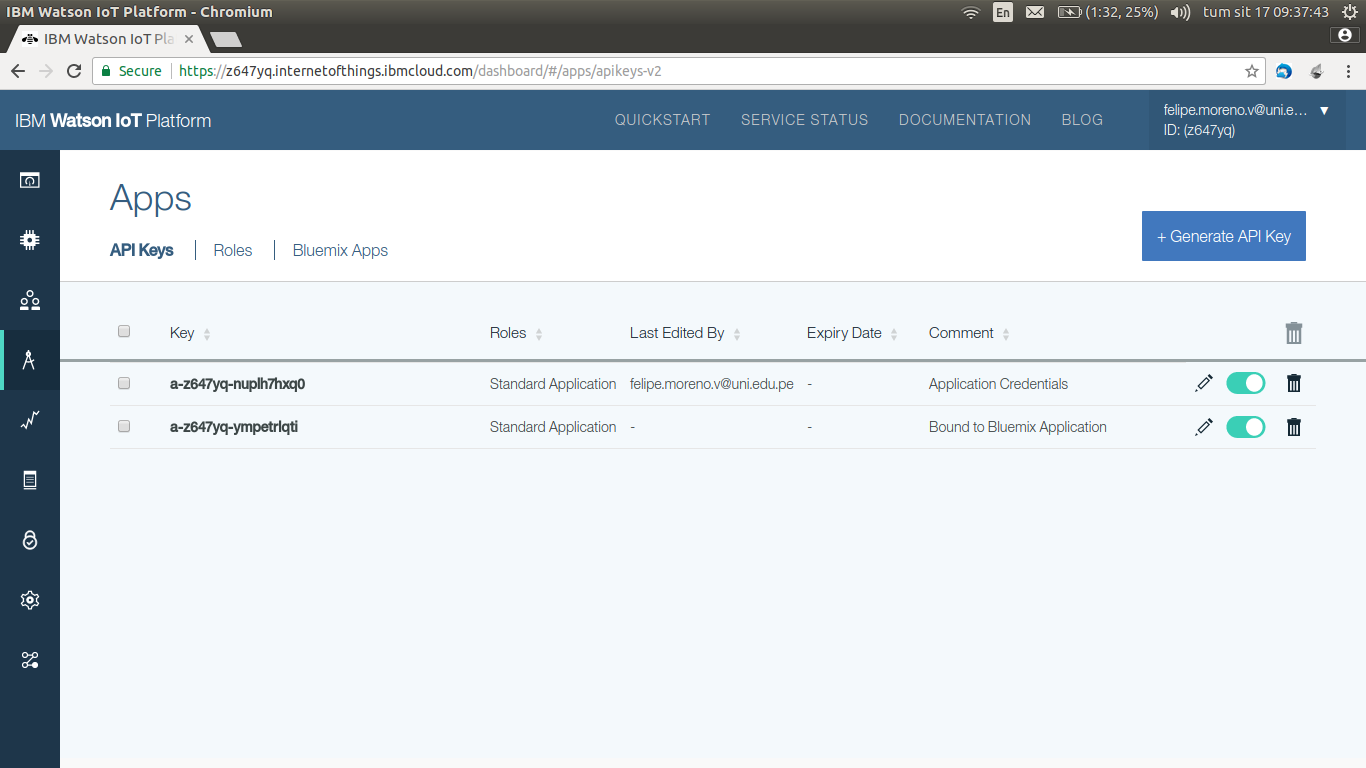This screenshot has width=1366, height=768.
Task: Click the header trash icon for bulk delete
Action: coord(1294,333)
